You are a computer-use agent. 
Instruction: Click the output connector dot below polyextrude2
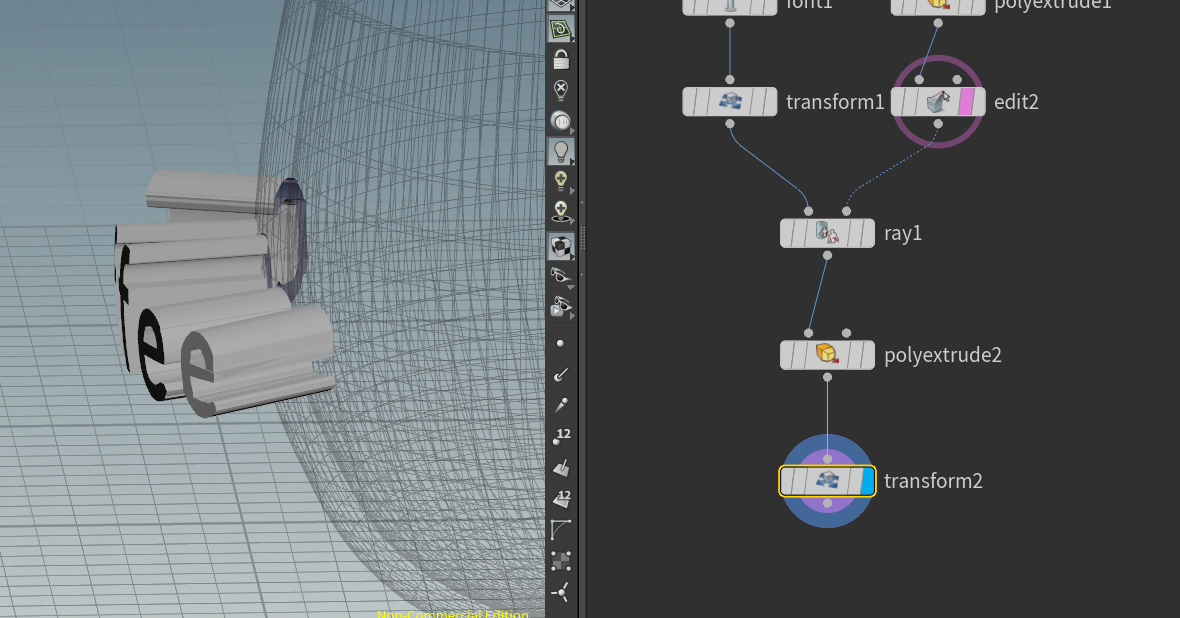tap(827, 377)
